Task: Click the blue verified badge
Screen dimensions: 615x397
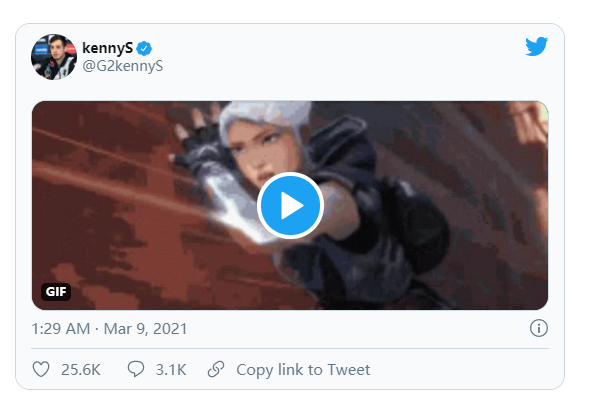Action: (x=144, y=49)
